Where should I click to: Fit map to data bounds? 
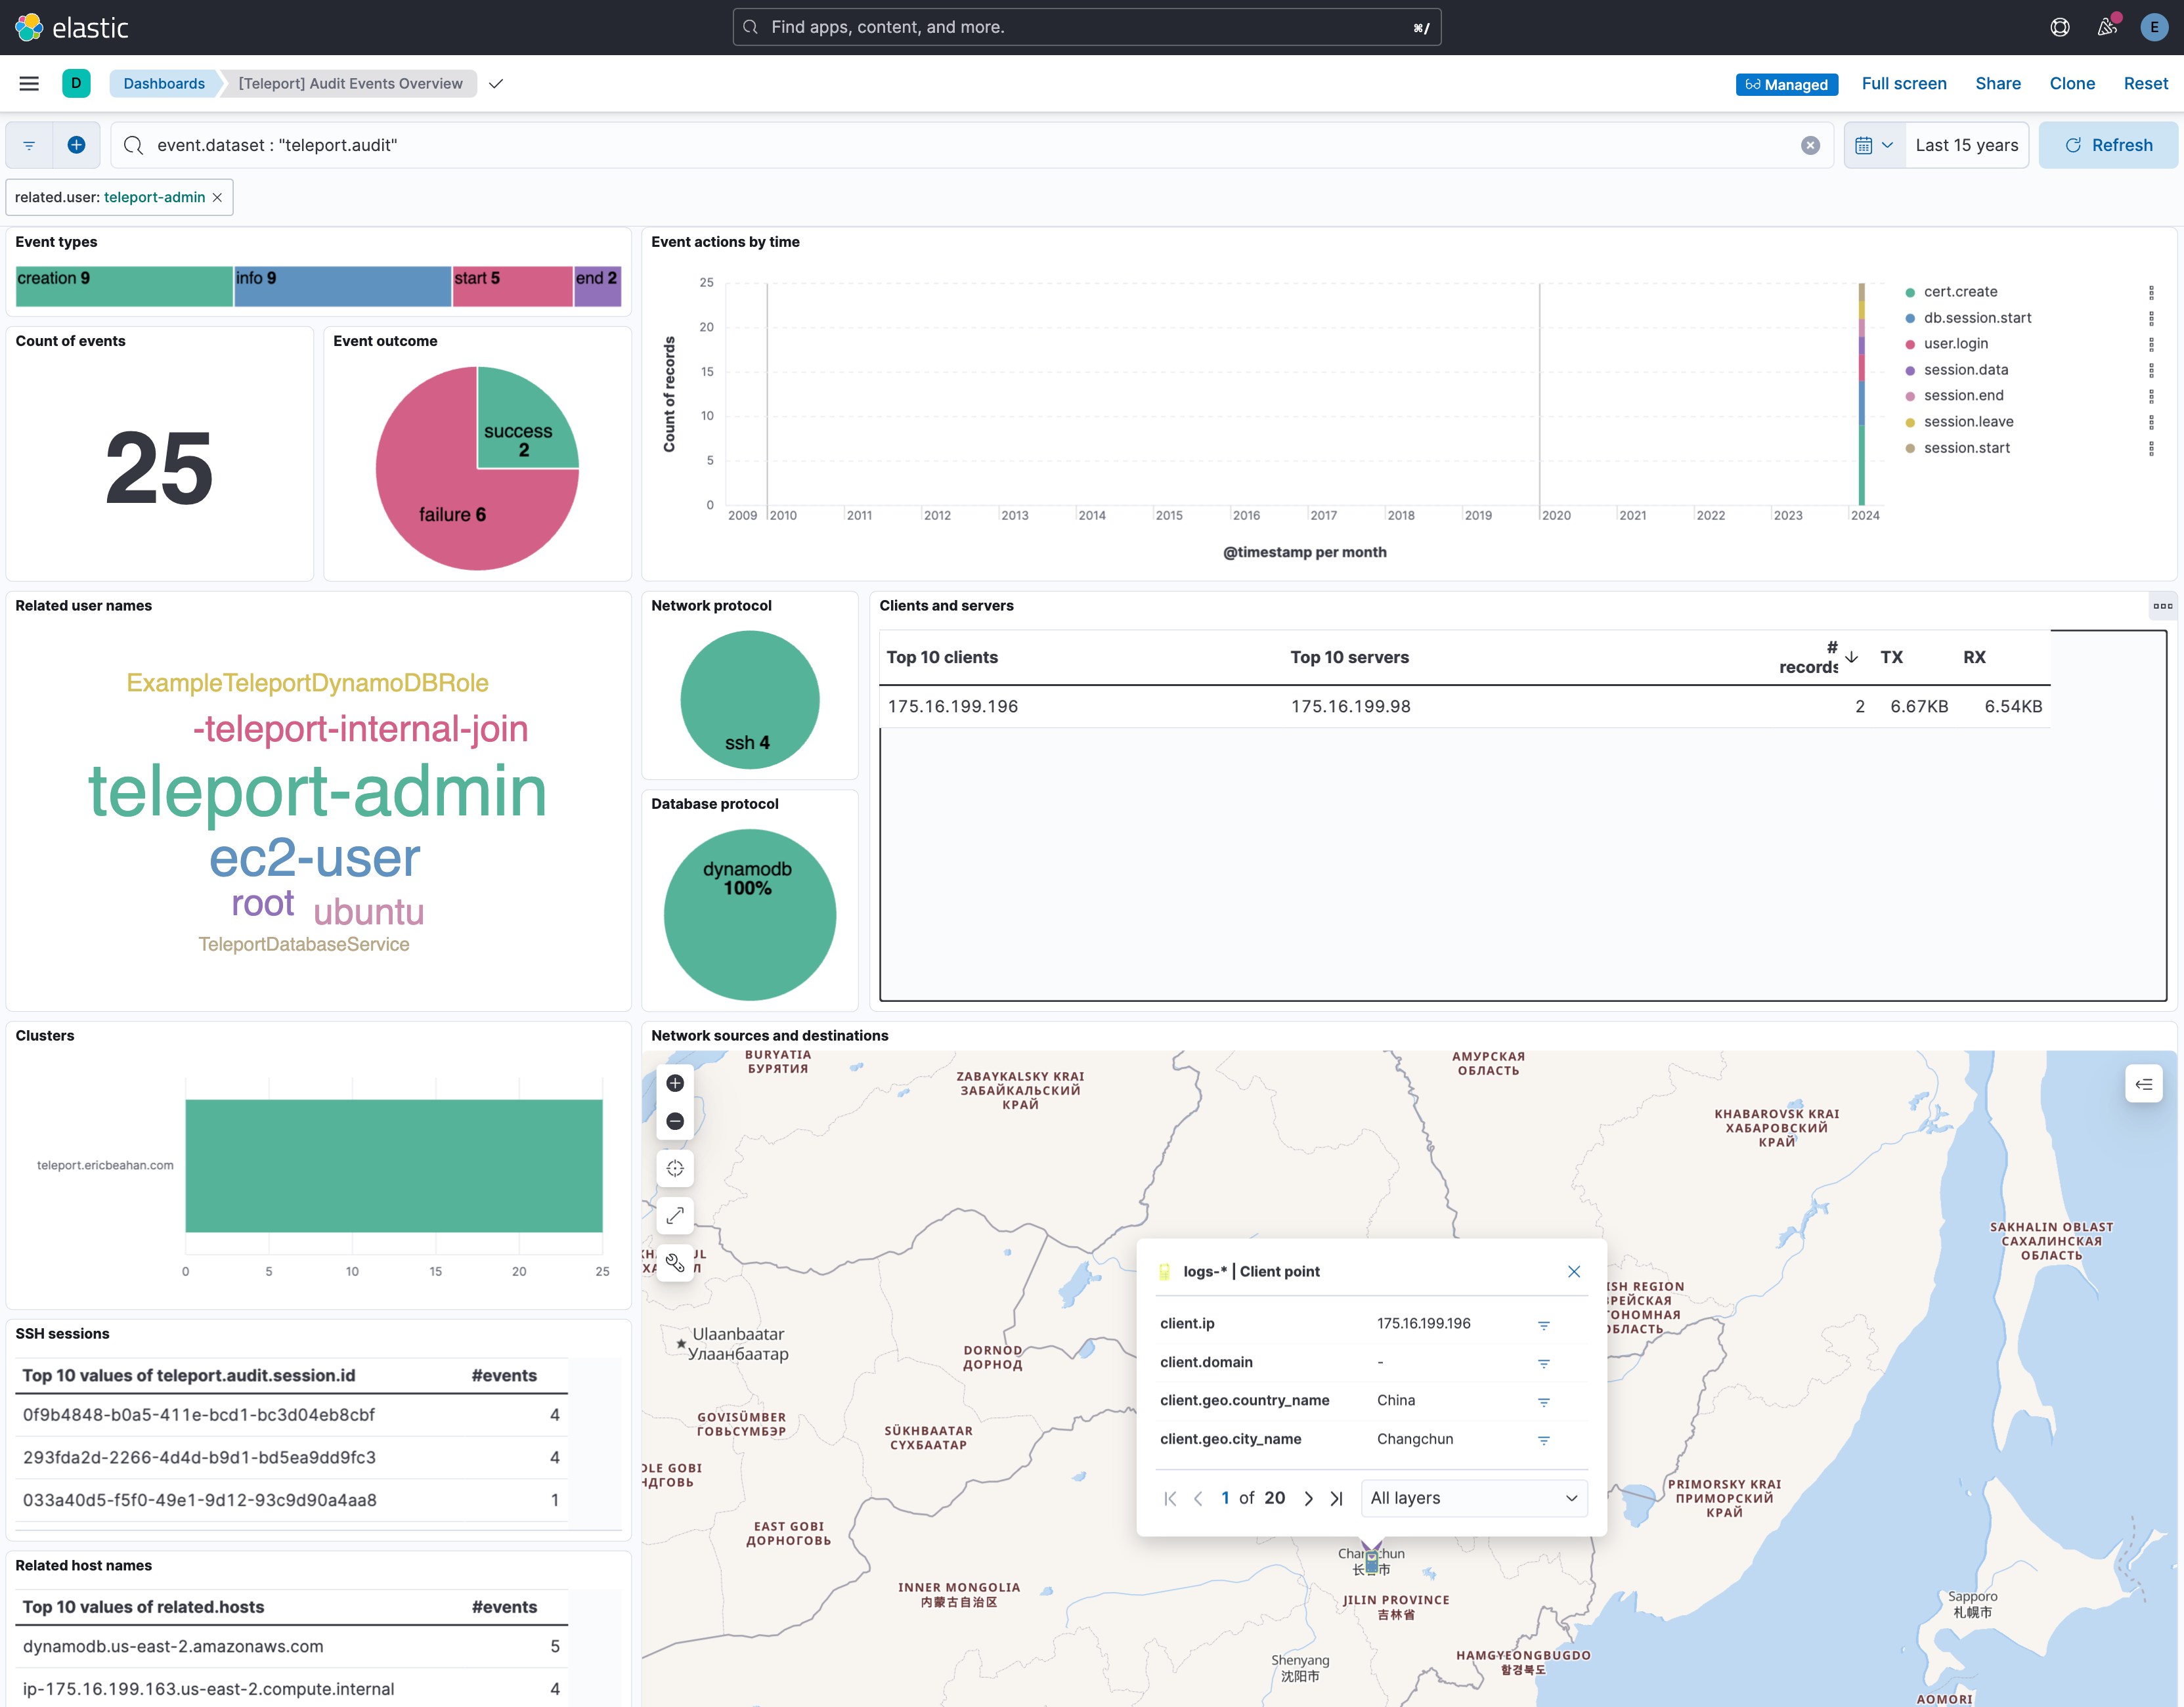click(675, 1168)
